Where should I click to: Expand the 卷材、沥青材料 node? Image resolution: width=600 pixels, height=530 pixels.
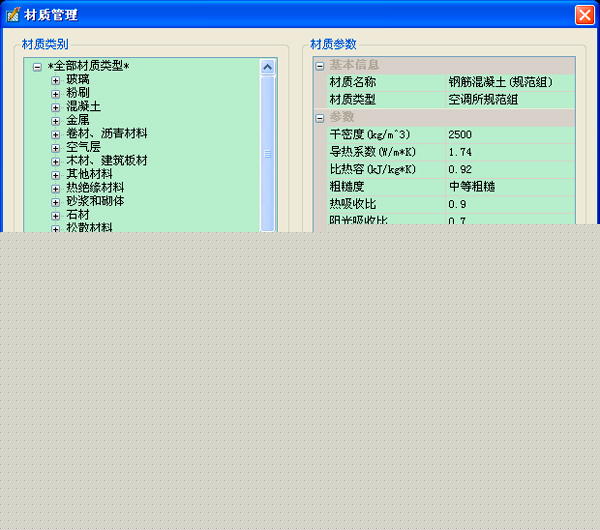55,134
